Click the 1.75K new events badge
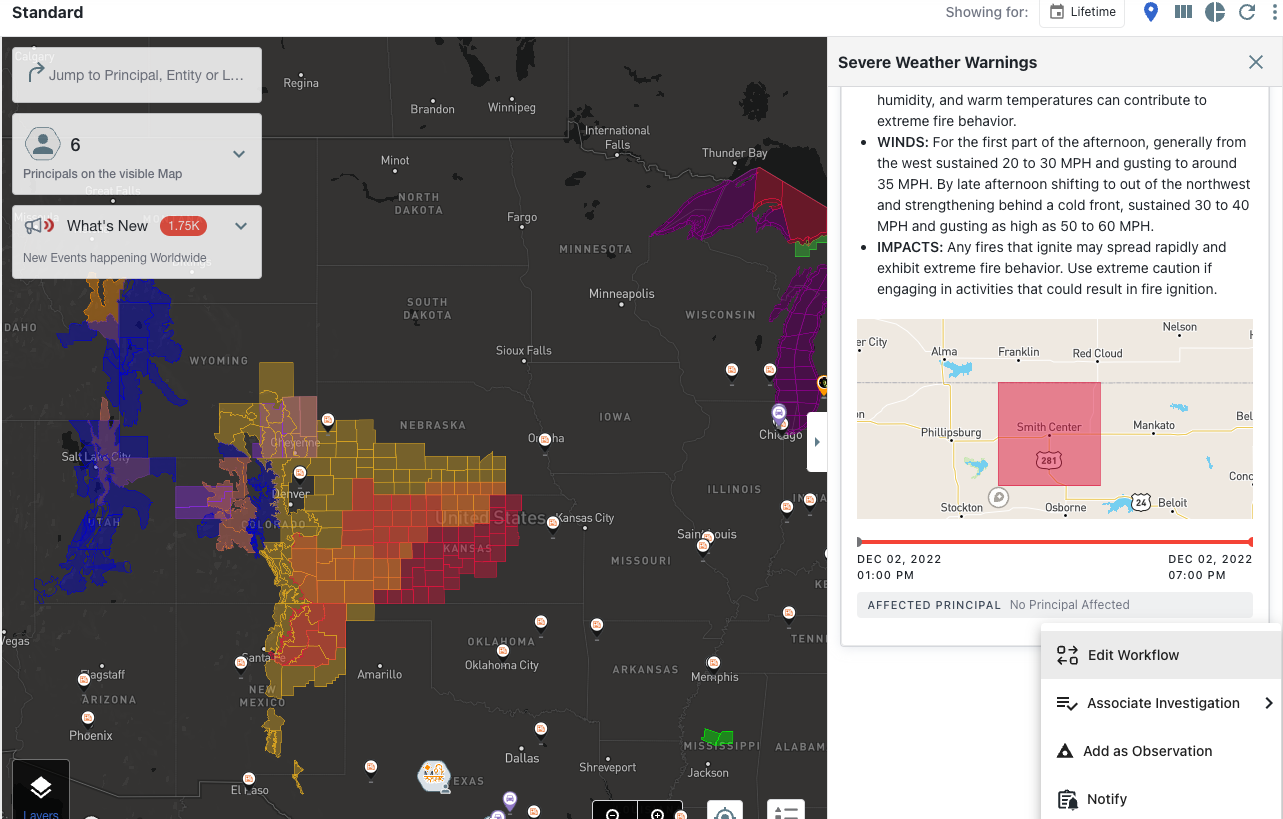The height and width of the screenshot is (819, 1283). [x=182, y=226]
